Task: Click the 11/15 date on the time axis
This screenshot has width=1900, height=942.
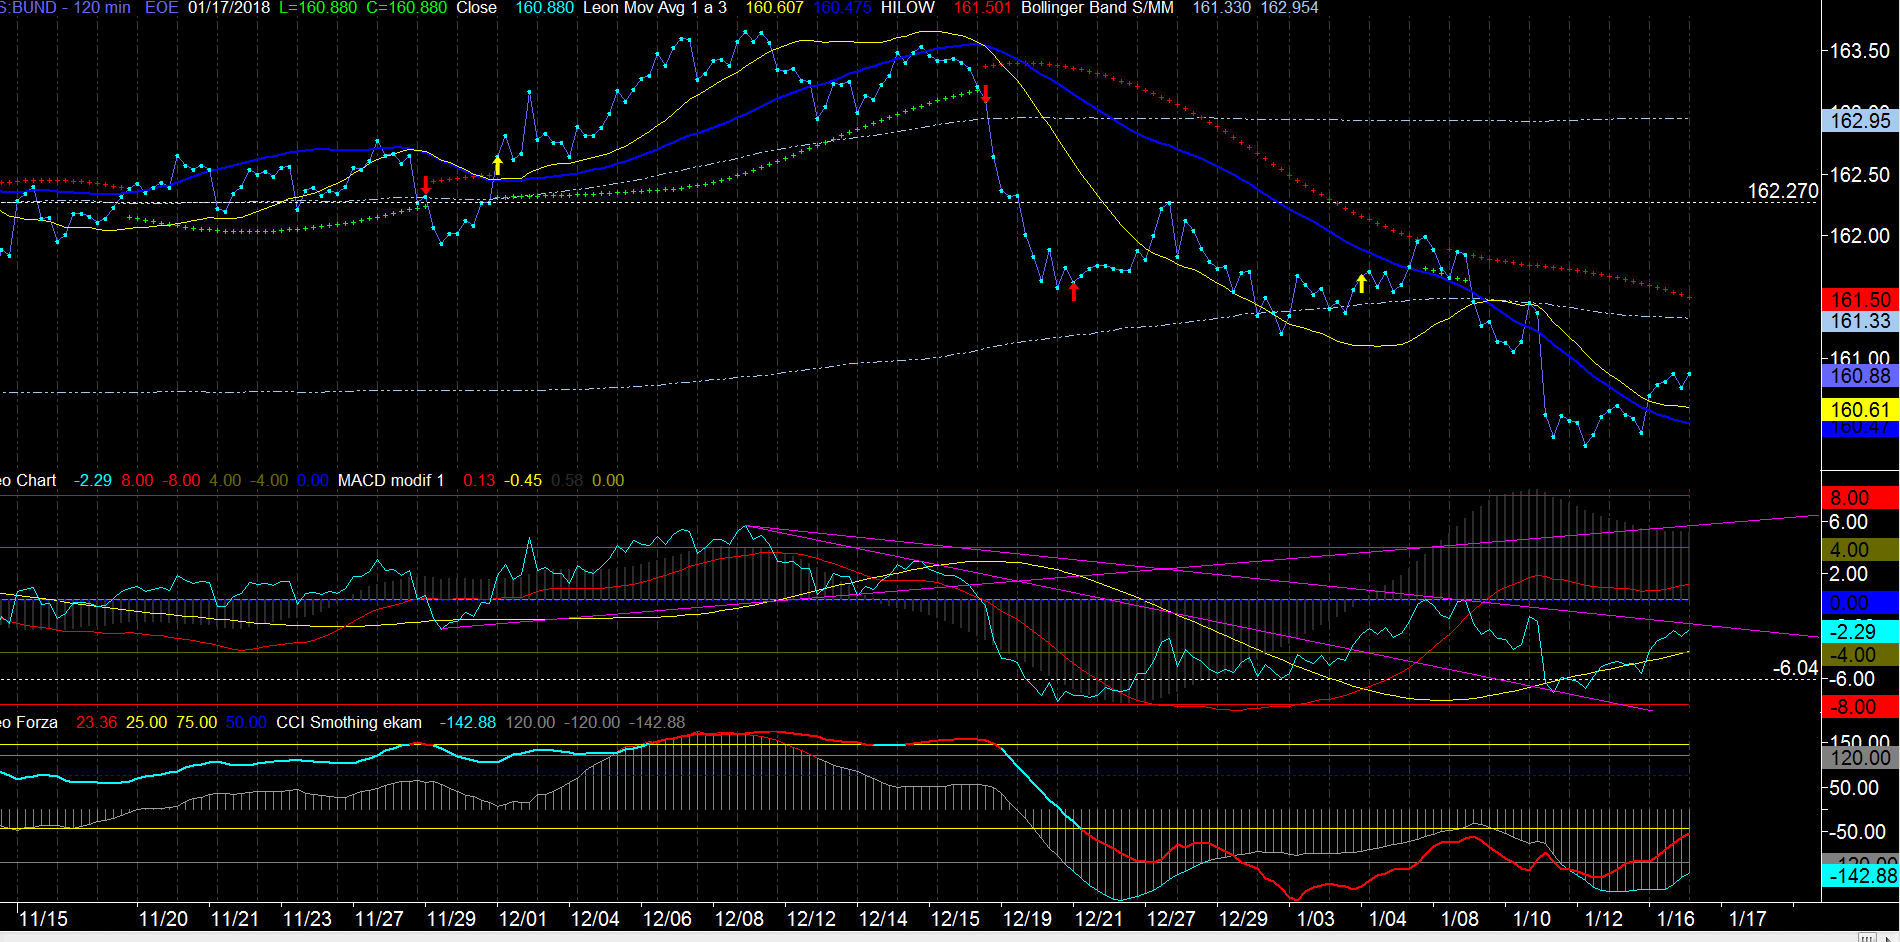Action: tap(43, 919)
